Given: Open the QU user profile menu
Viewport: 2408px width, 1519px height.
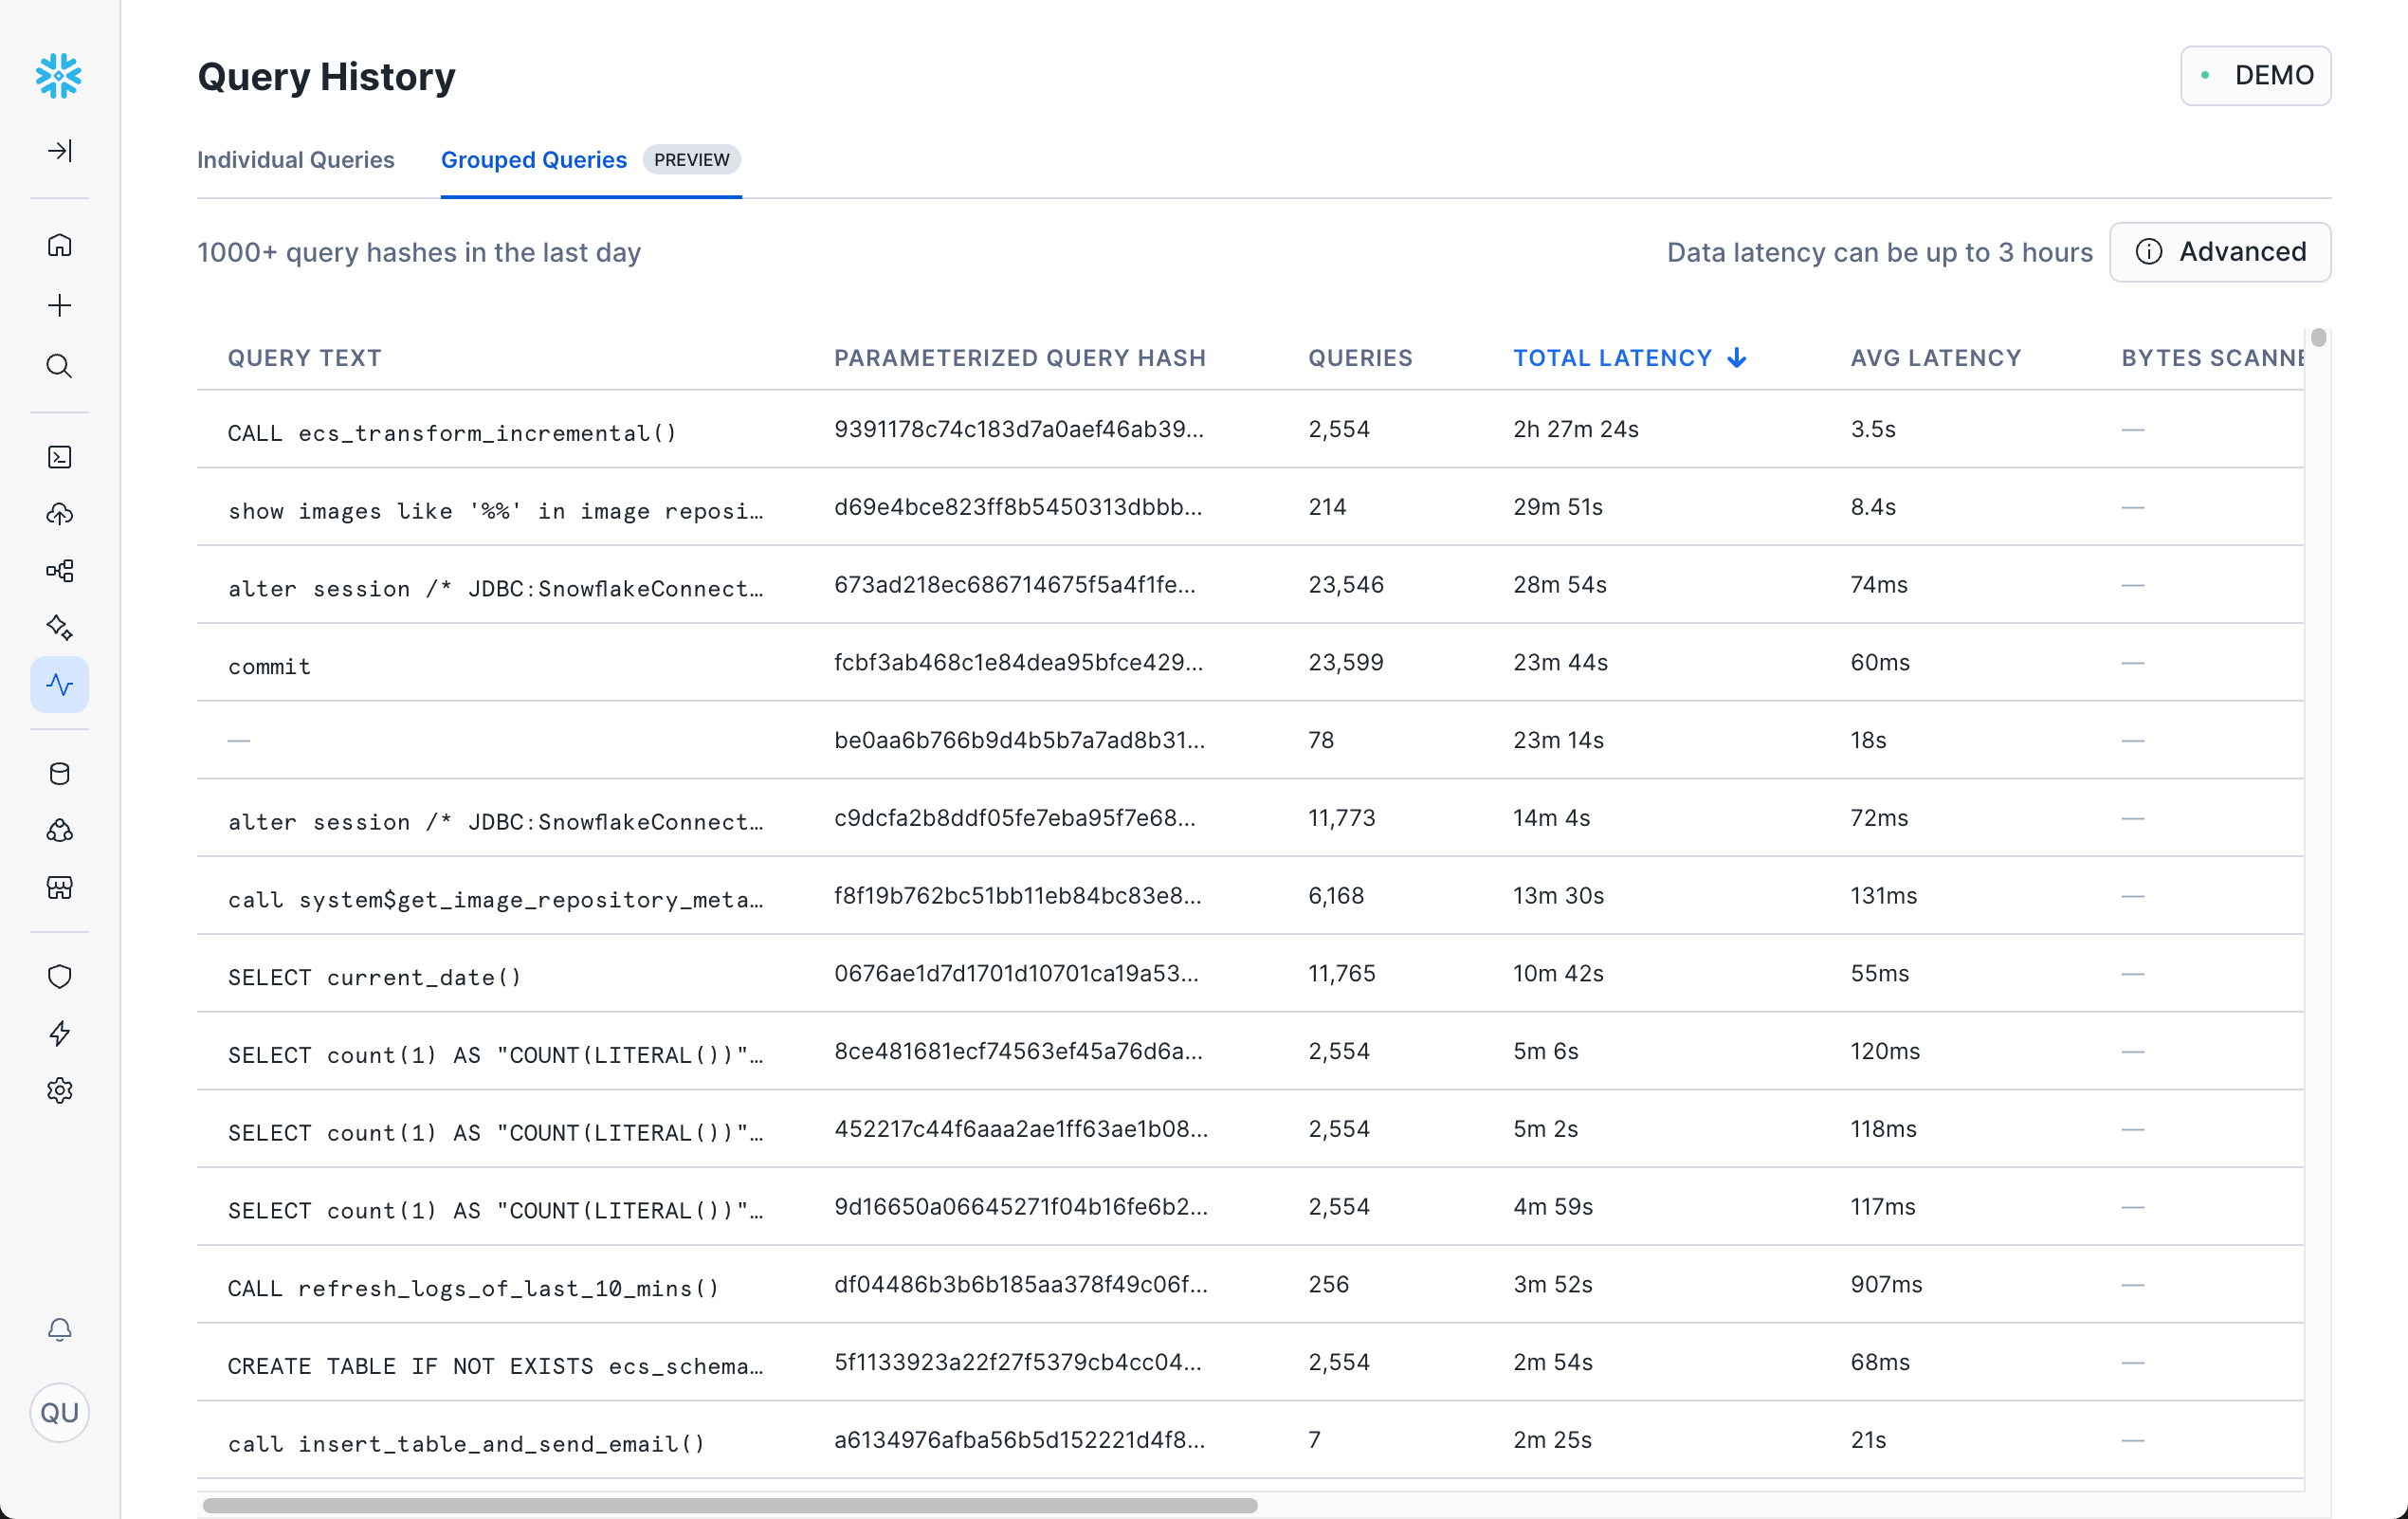Looking at the screenshot, I should pyautogui.click(x=60, y=1413).
